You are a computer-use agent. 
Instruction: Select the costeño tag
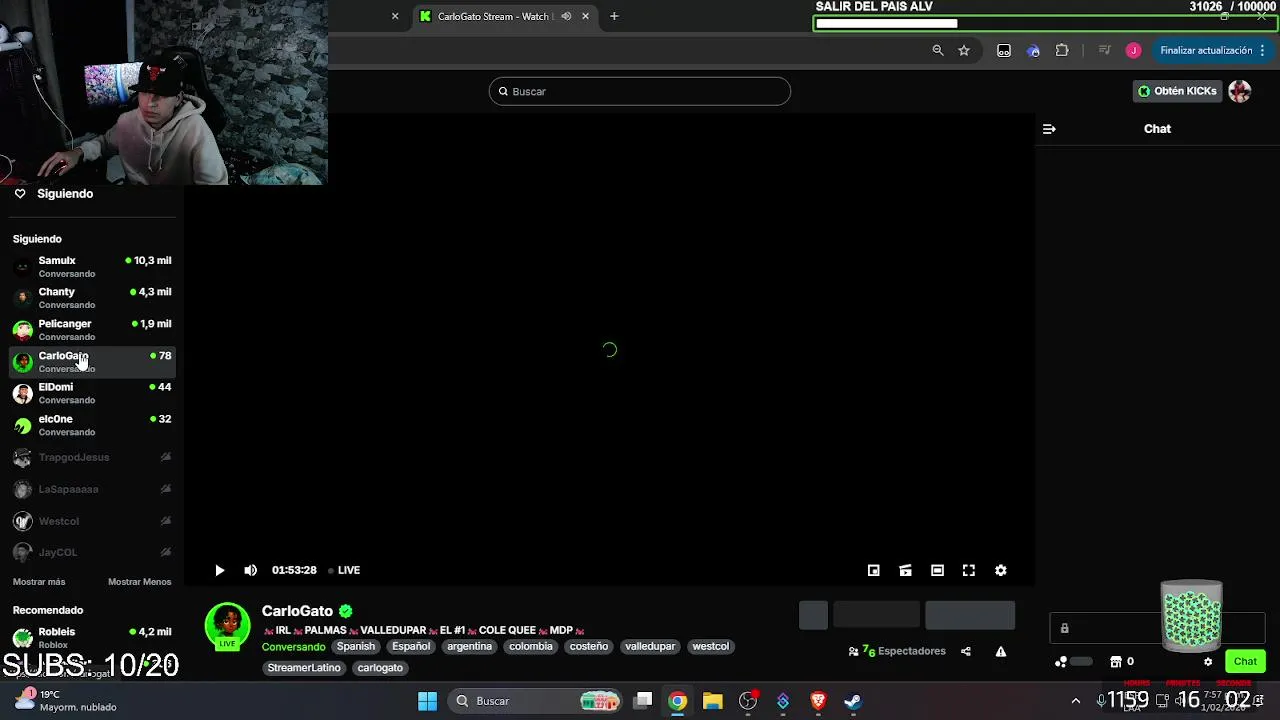(589, 647)
